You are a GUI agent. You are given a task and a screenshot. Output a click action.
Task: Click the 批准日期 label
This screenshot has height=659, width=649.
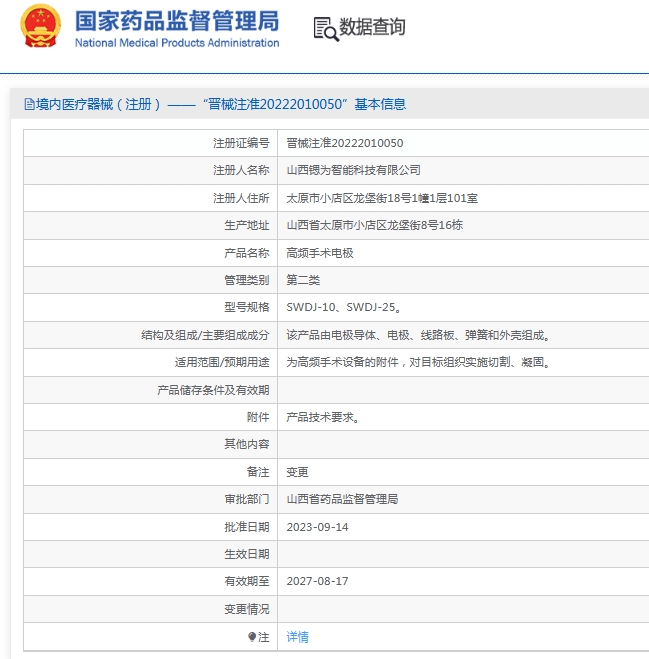point(247,527)
